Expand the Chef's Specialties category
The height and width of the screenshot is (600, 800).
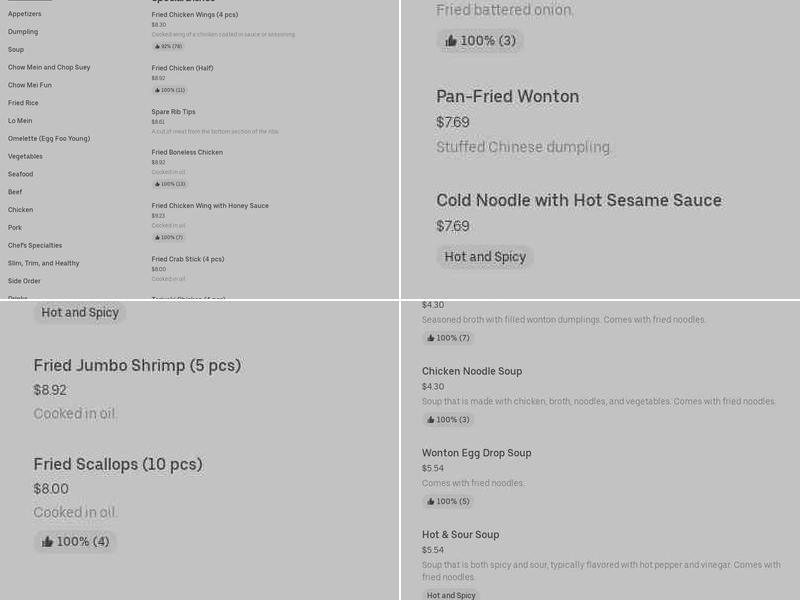pyautogui.click(x=34, y=245)
